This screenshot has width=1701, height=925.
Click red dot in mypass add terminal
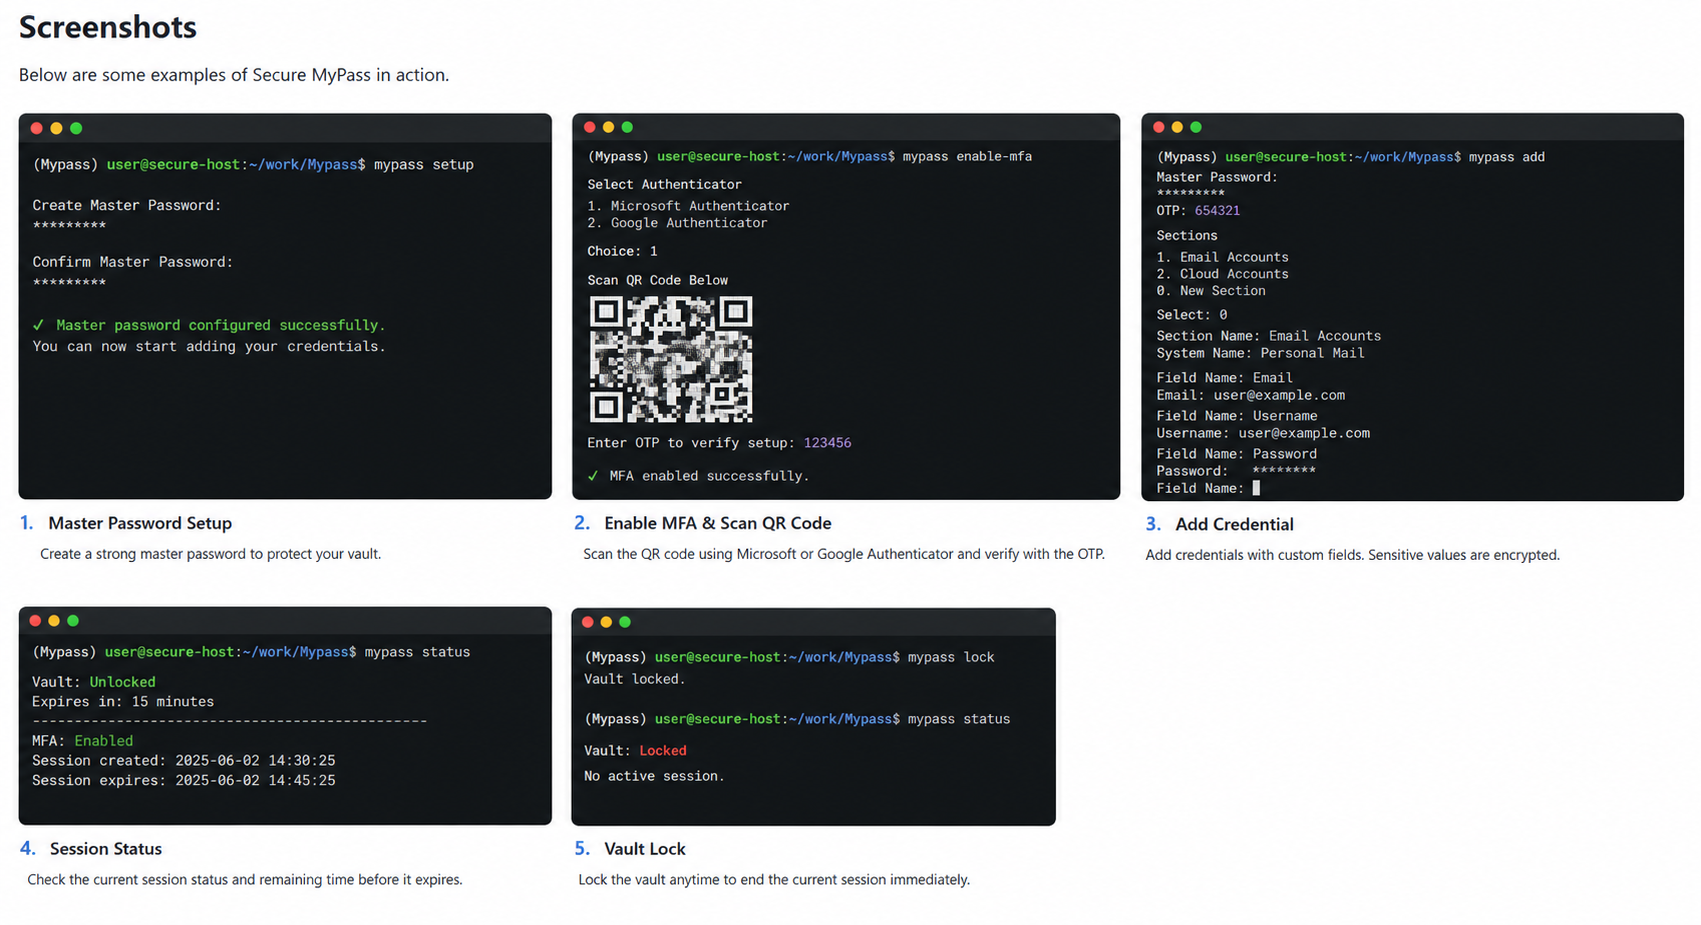(1159, 127)
